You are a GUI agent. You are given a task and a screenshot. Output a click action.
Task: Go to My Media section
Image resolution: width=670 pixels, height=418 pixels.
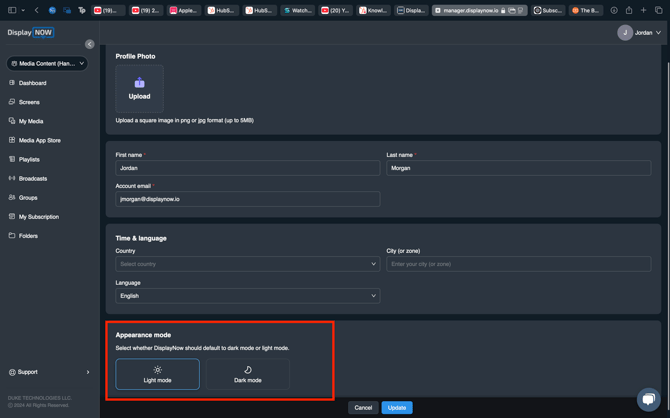tap(30, 121)
